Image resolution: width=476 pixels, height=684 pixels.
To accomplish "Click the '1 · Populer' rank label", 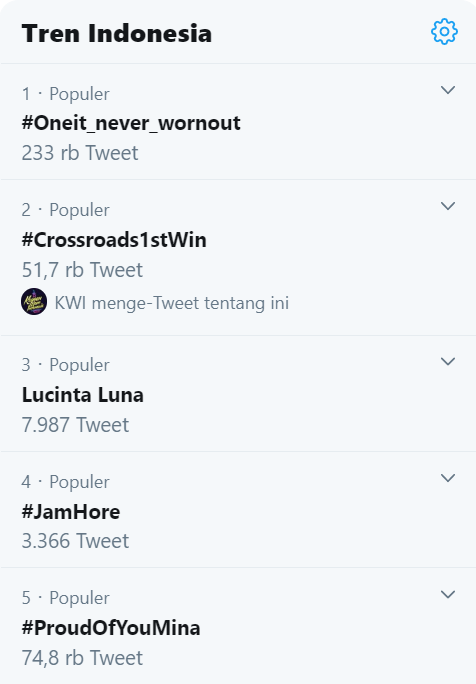I will (x=65, y=94).
